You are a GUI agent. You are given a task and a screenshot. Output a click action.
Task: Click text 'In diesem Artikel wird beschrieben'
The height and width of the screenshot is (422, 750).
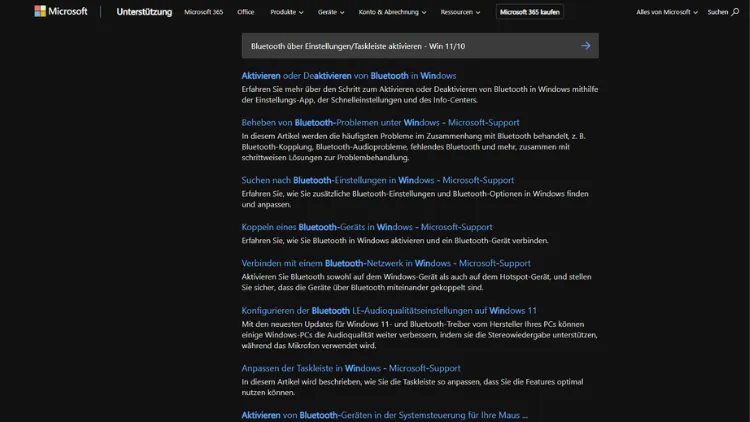click(301, 382)
